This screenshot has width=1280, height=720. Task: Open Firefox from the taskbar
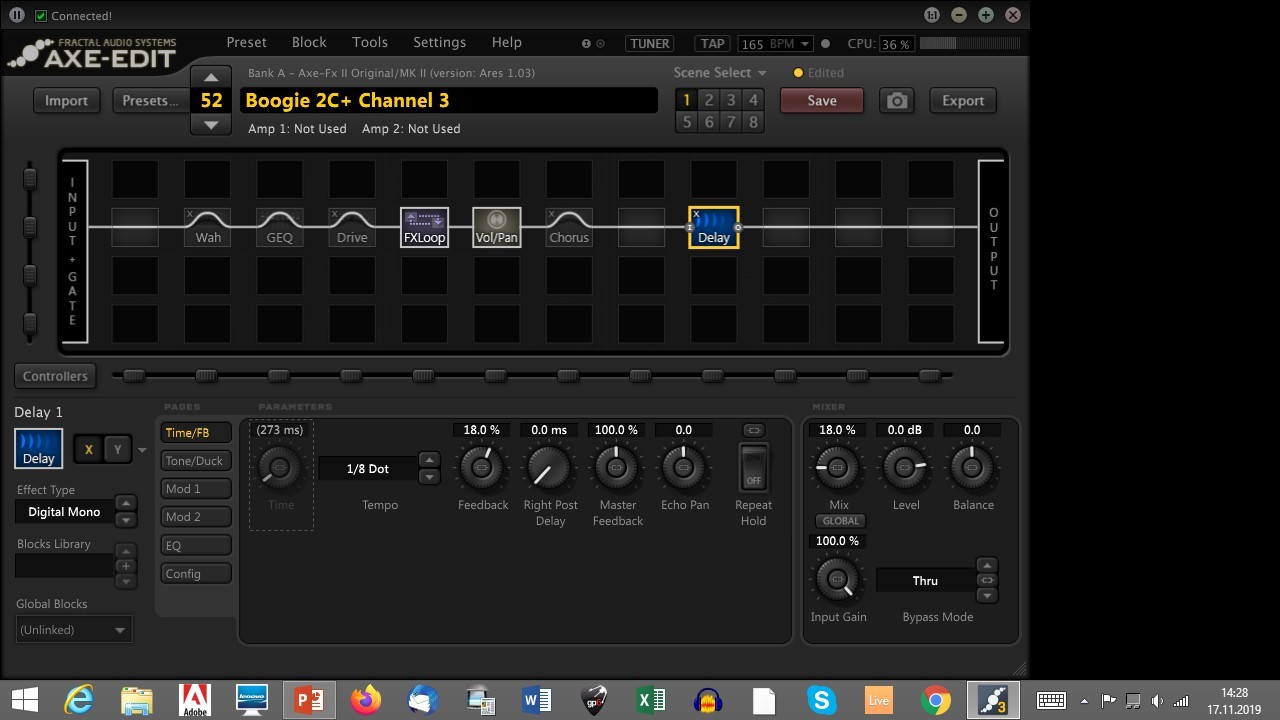pyautogui.click(x=366, y=700)
